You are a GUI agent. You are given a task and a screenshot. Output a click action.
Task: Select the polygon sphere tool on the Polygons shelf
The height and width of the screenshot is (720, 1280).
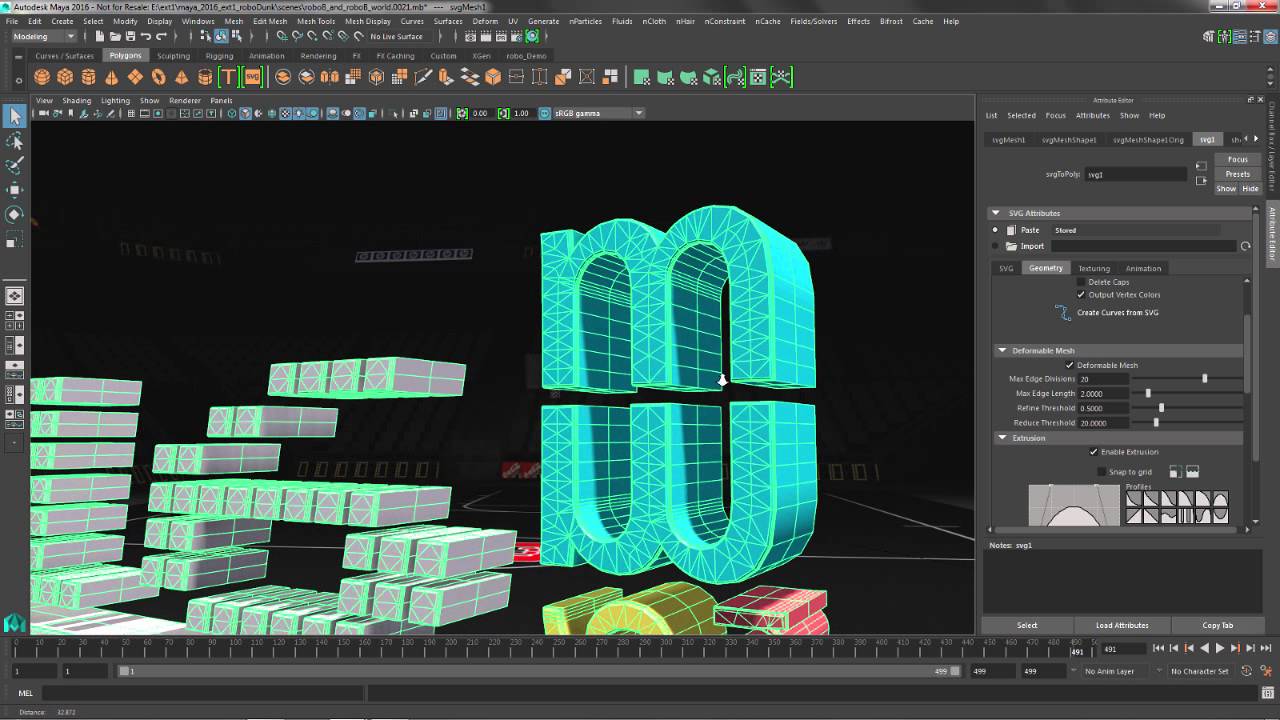pyautogui.click(x=44, y=76)
